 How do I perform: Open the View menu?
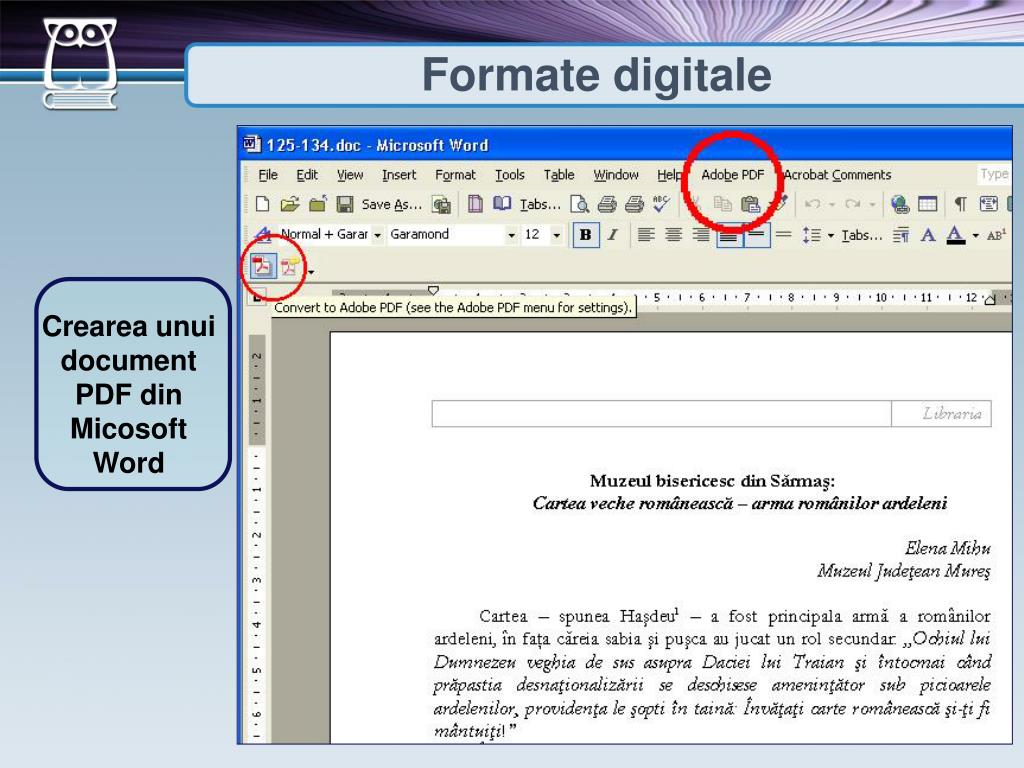point(350,174)
